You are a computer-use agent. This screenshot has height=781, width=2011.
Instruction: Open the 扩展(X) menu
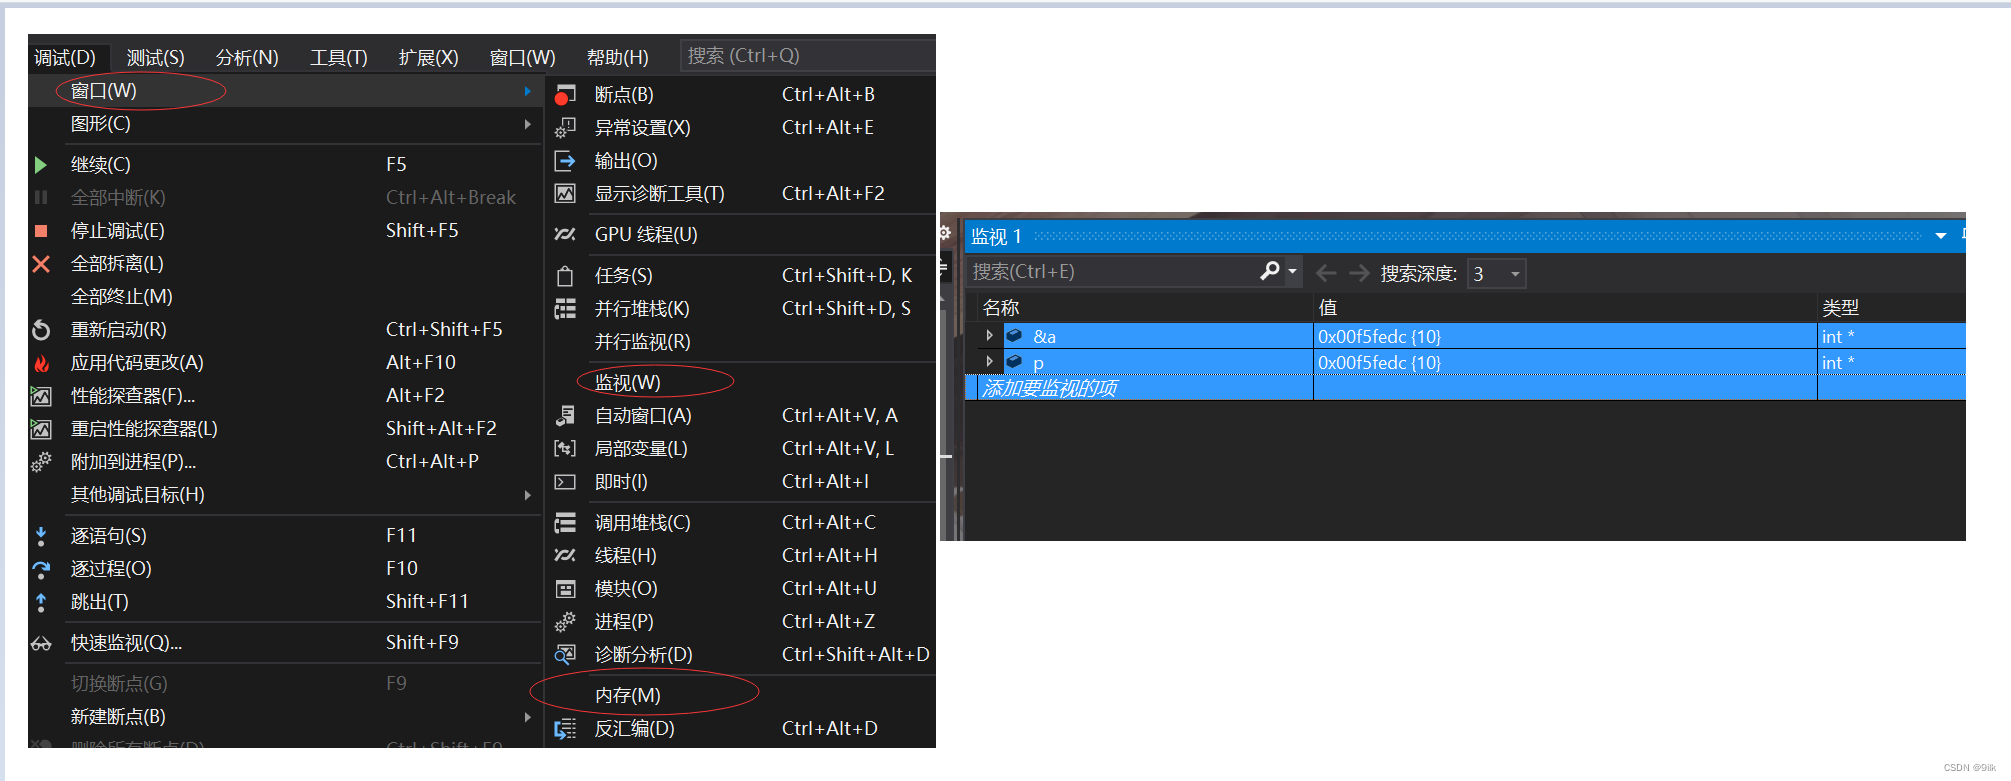(x=428, y=57)
